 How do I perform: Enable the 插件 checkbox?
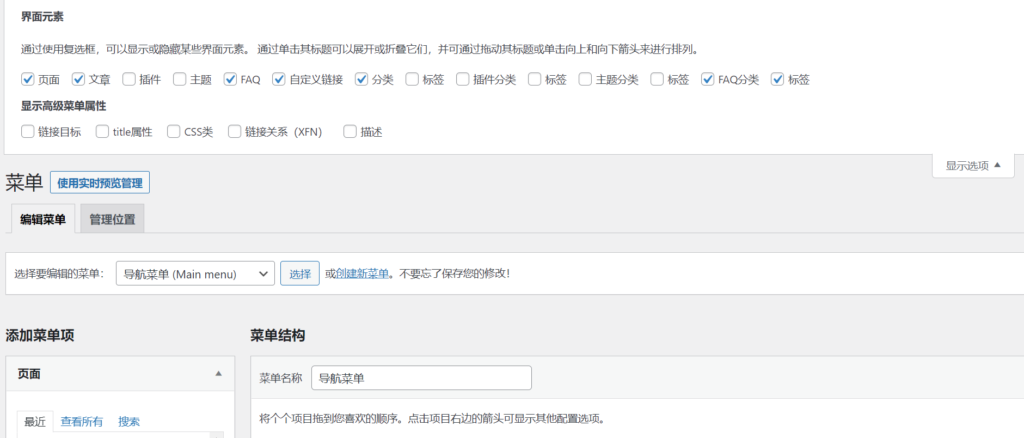pos(130,79)
